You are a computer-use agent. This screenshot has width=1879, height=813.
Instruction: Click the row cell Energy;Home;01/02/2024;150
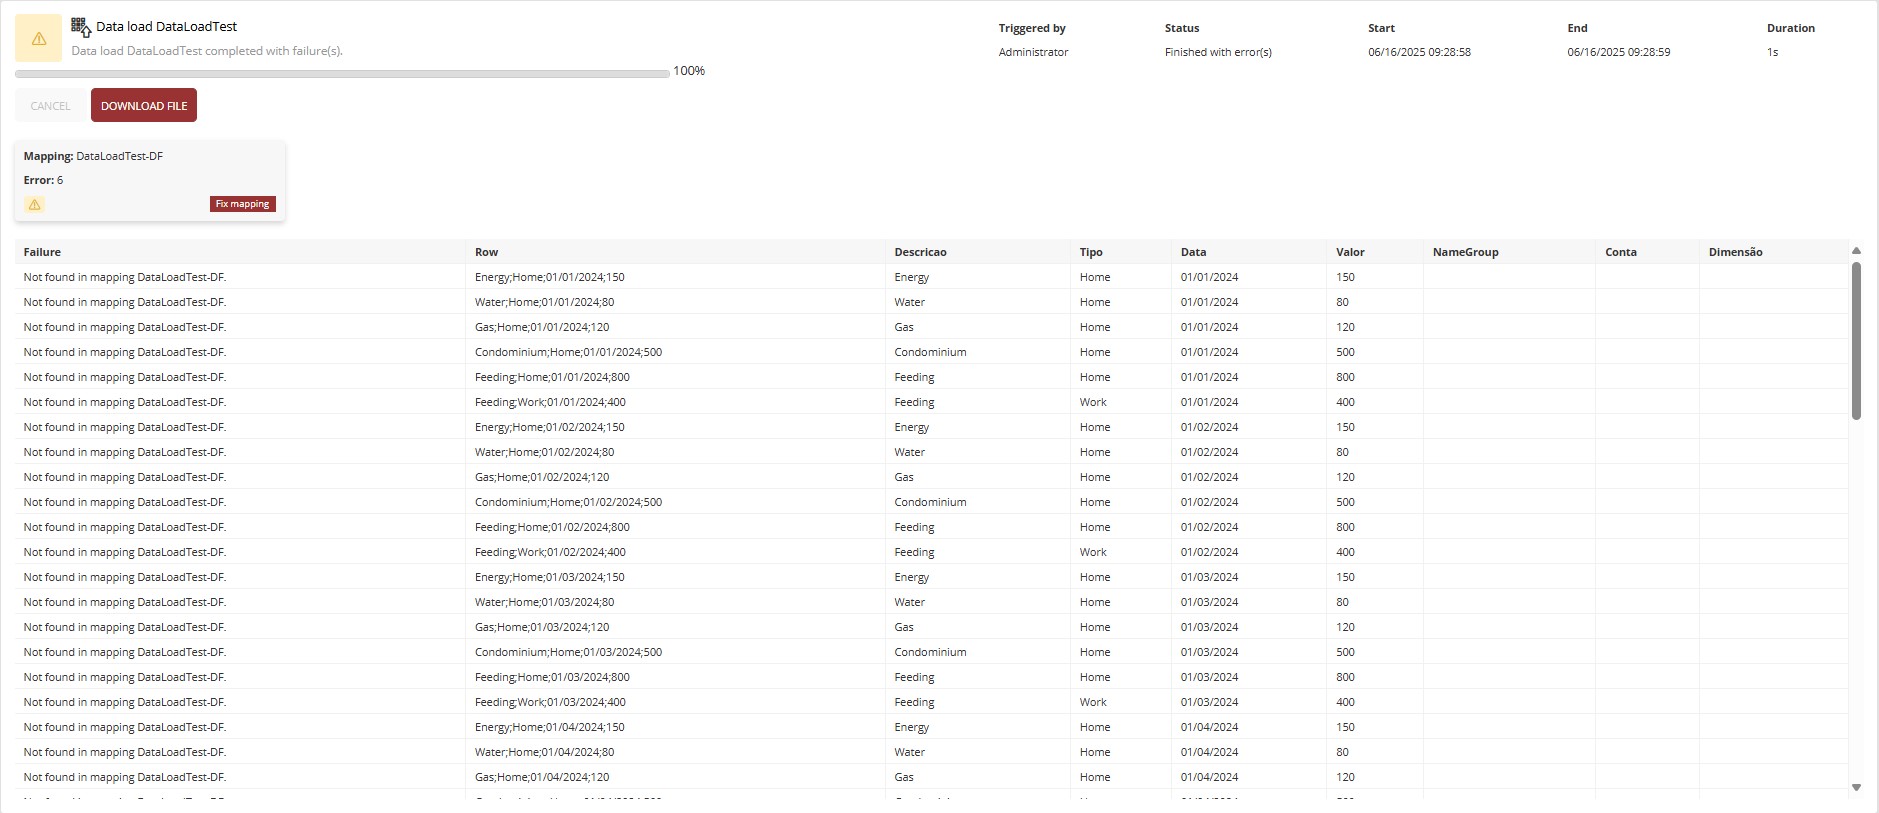click(676, 427)
